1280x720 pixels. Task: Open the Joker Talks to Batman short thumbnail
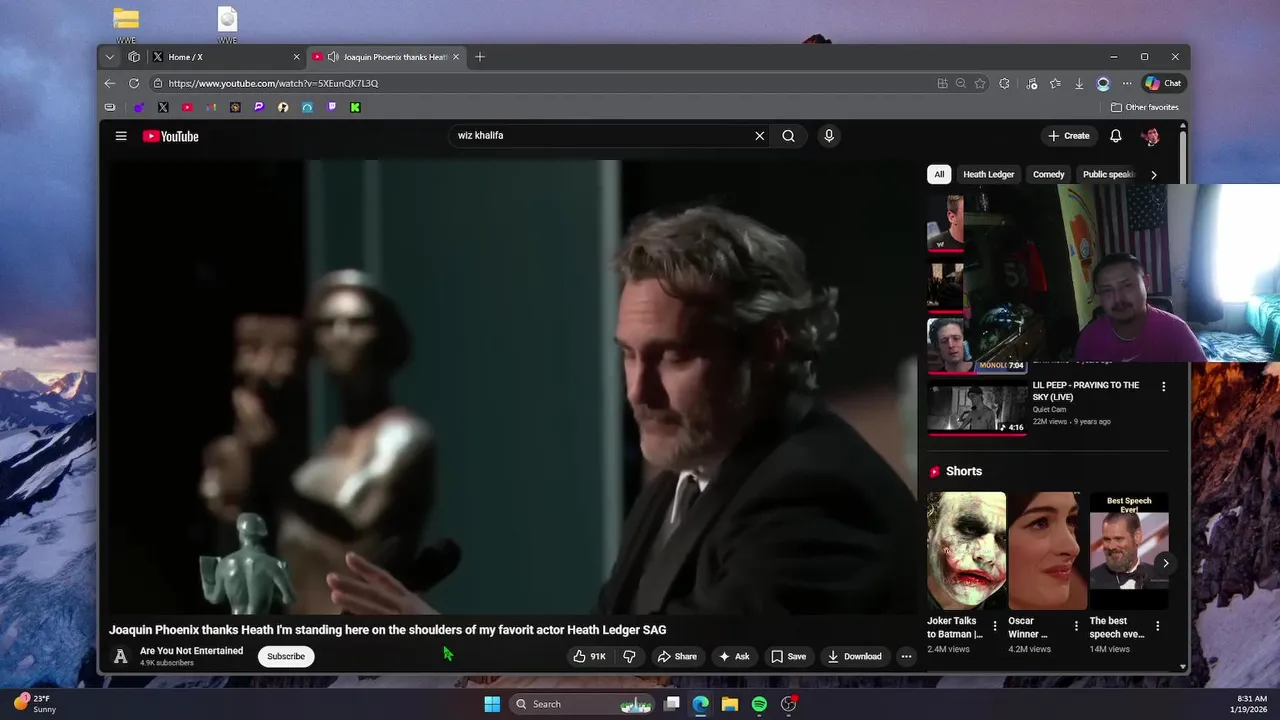pyautogui.click(x=966, y=551)
